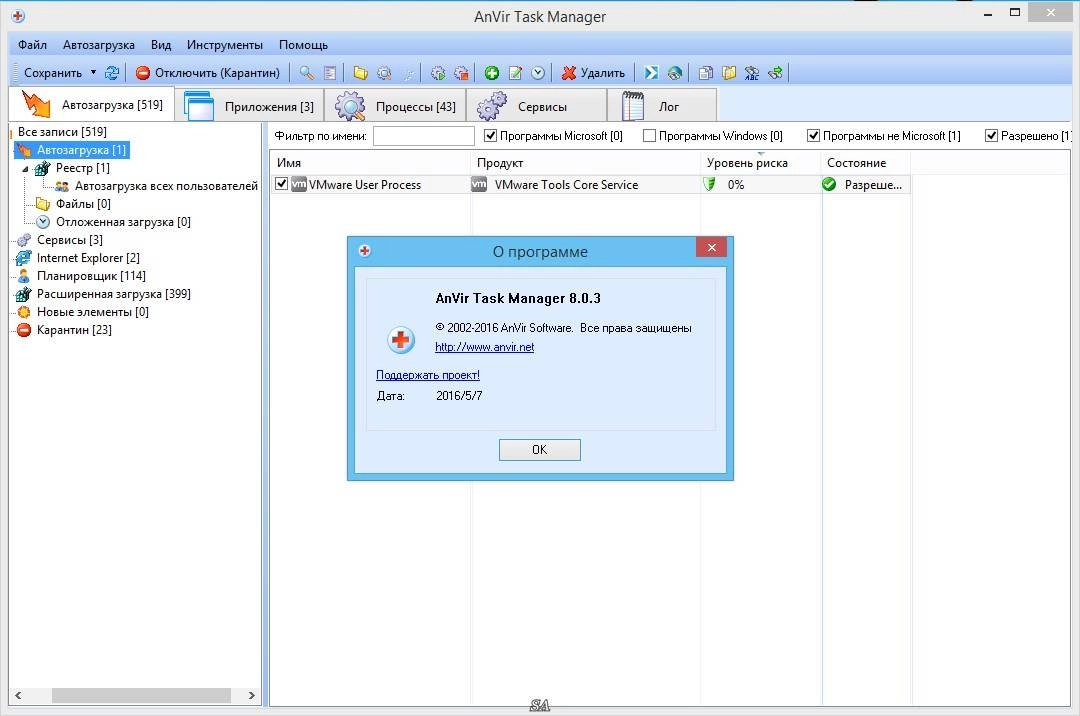This screenshot has height=716, width=1080.
Task: Toggle the Программы не Microsoft [1] checkbox
Action: click(x=813, y=136)
